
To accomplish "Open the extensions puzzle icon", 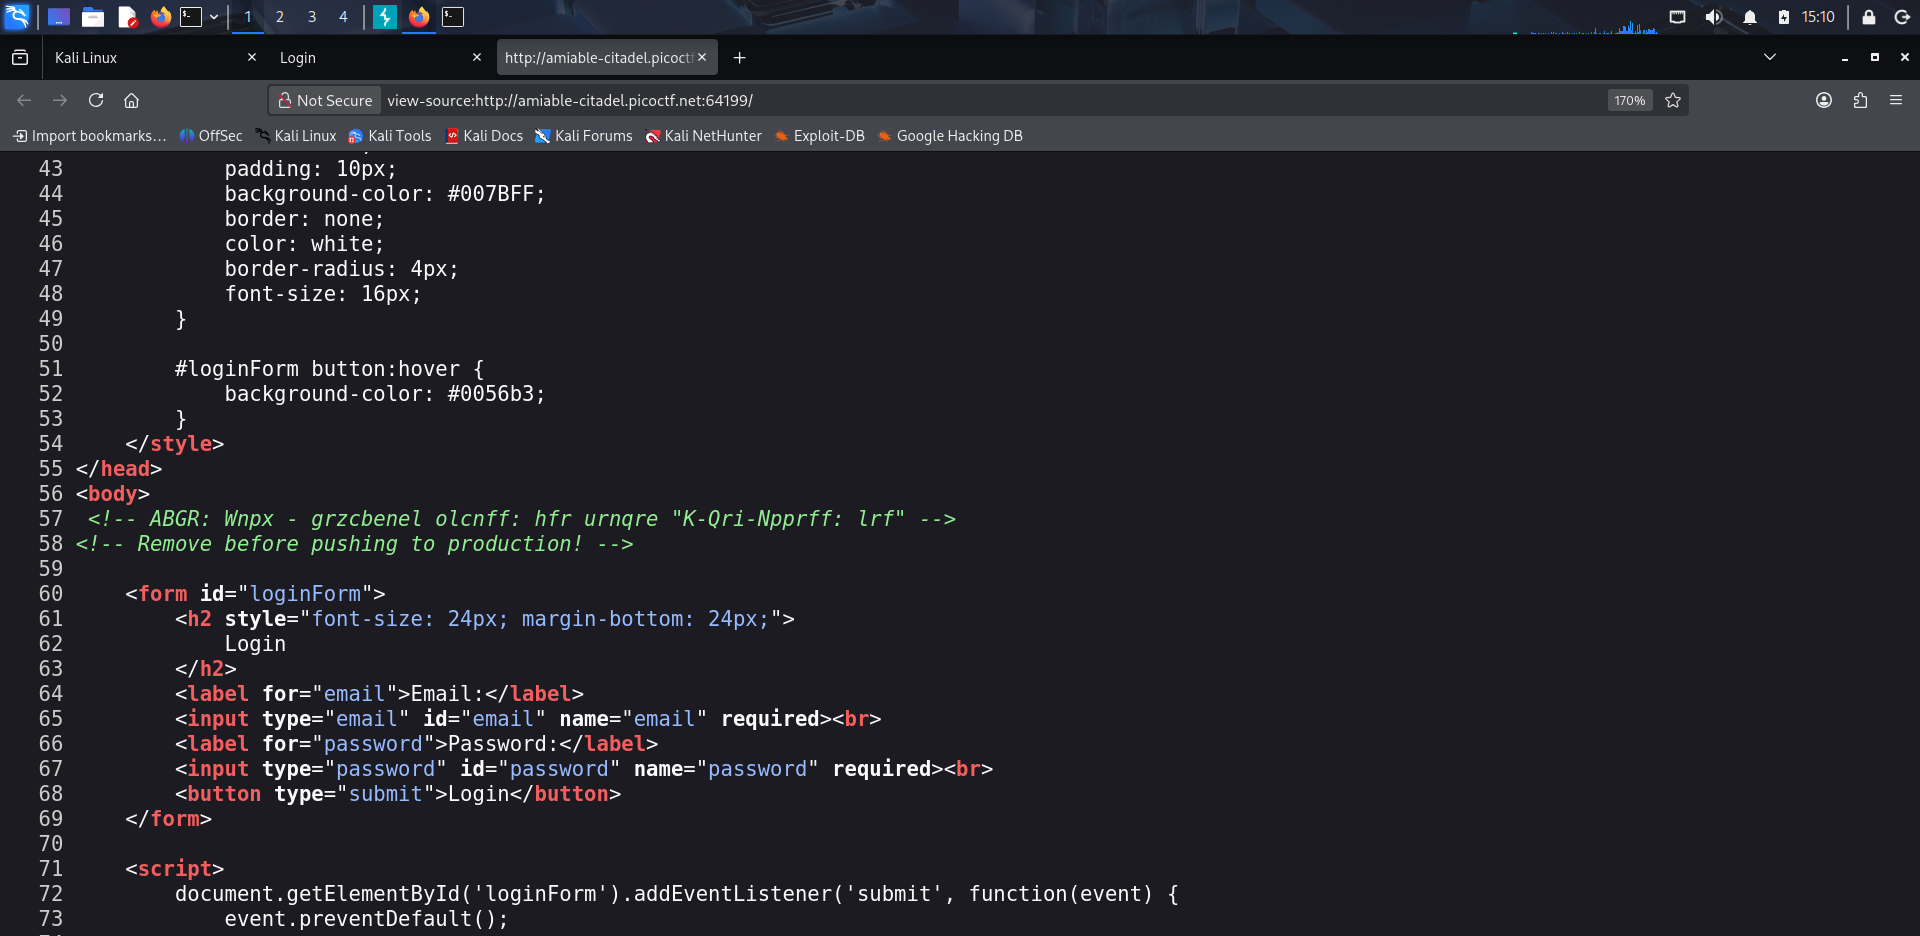I will coord(1860,100).
